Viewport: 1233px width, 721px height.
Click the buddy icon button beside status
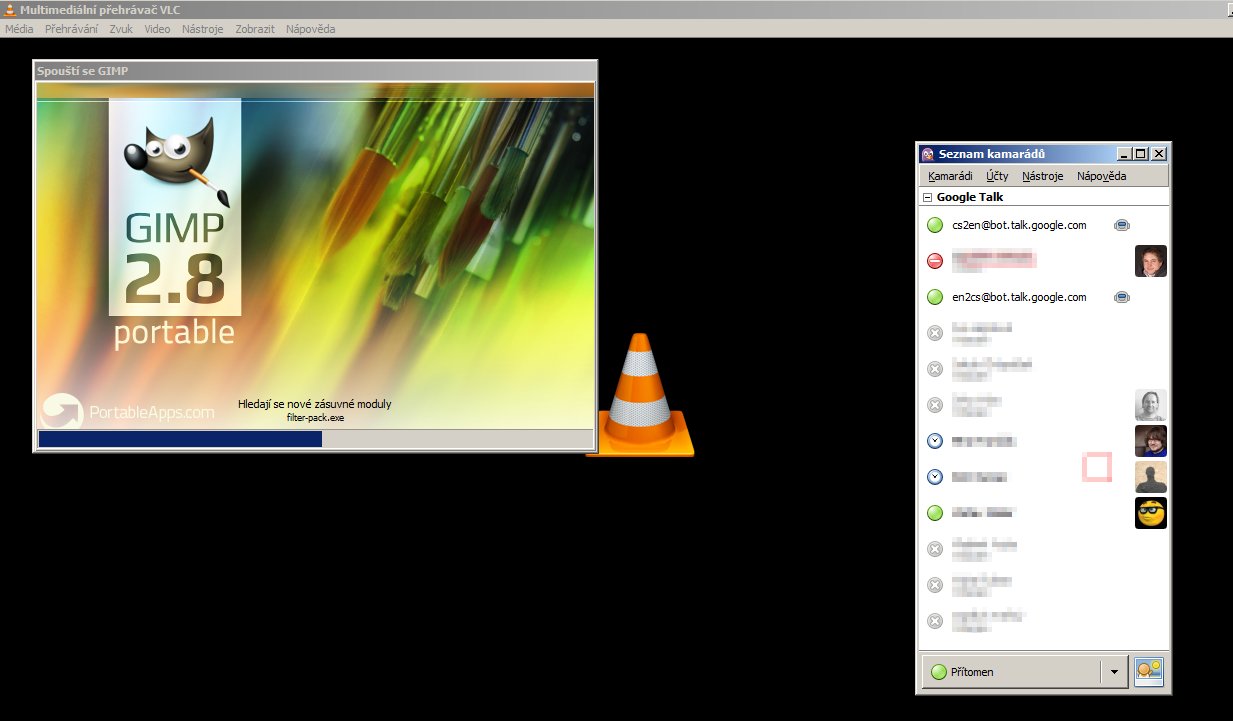coord(1149,672)
